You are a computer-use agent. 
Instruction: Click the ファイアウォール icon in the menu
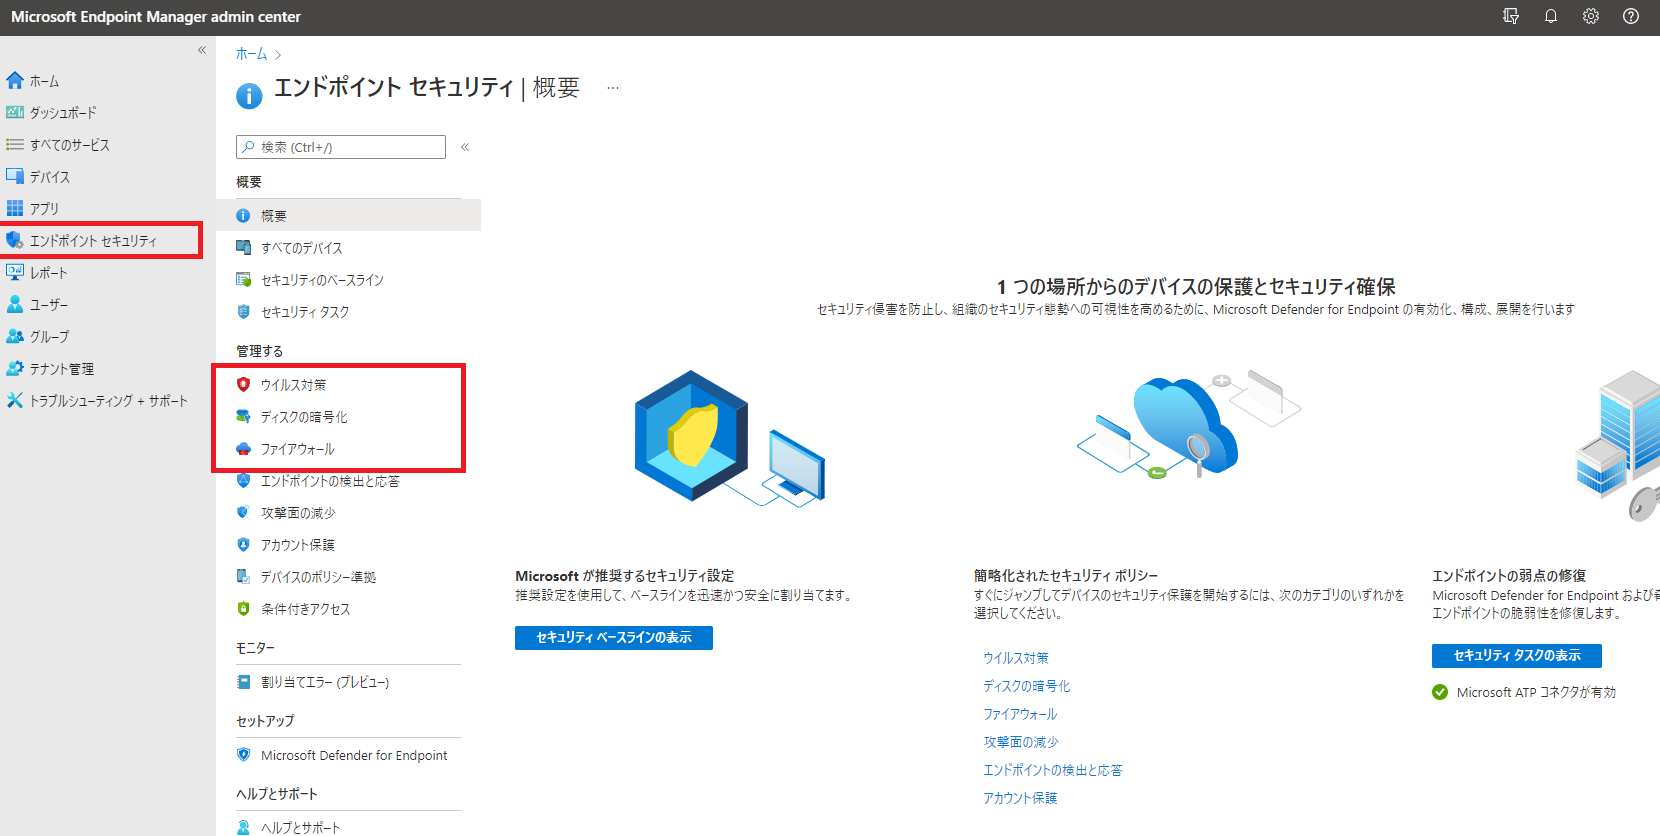[x=243, y=448]
